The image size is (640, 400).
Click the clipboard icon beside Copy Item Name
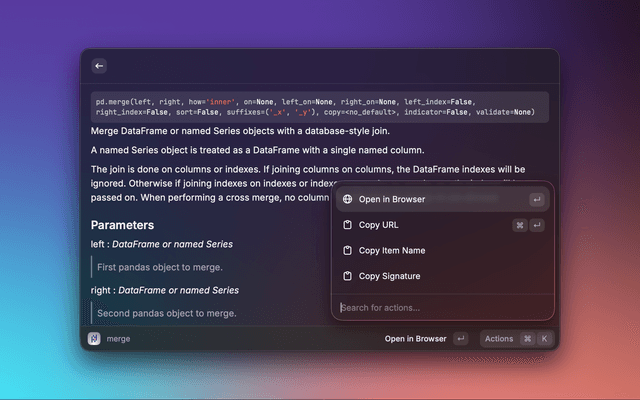[x=347, y=251]
